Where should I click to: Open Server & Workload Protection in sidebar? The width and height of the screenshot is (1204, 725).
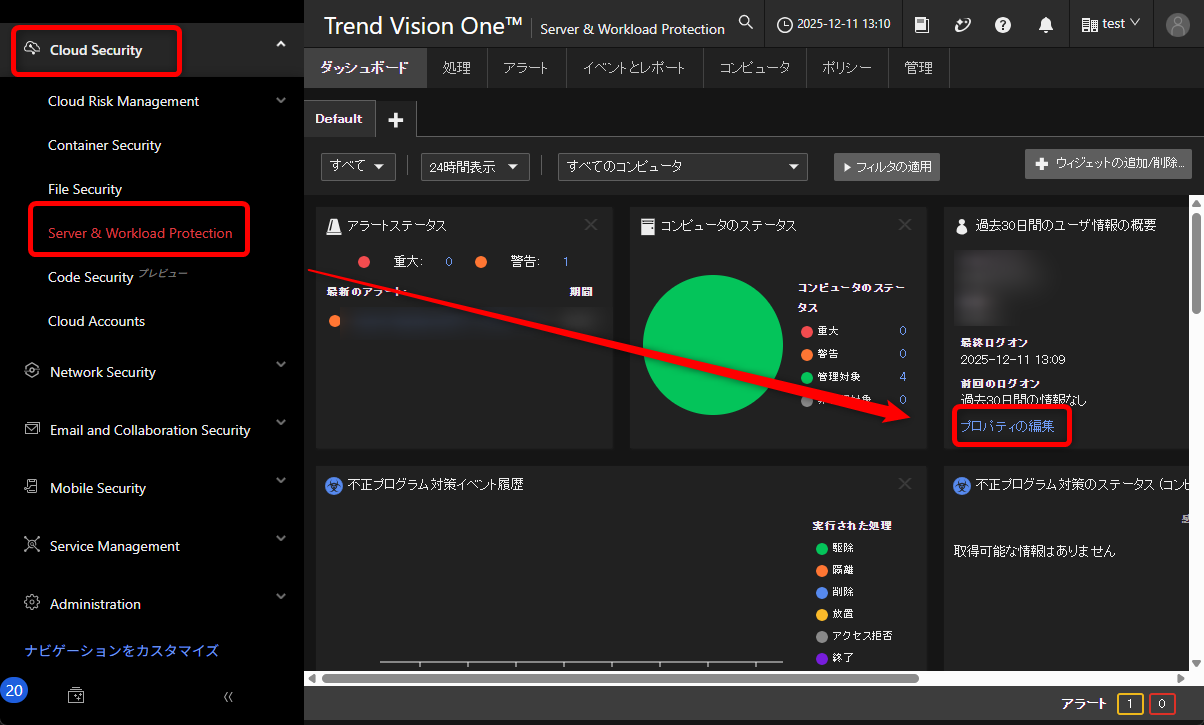(140, 233)
